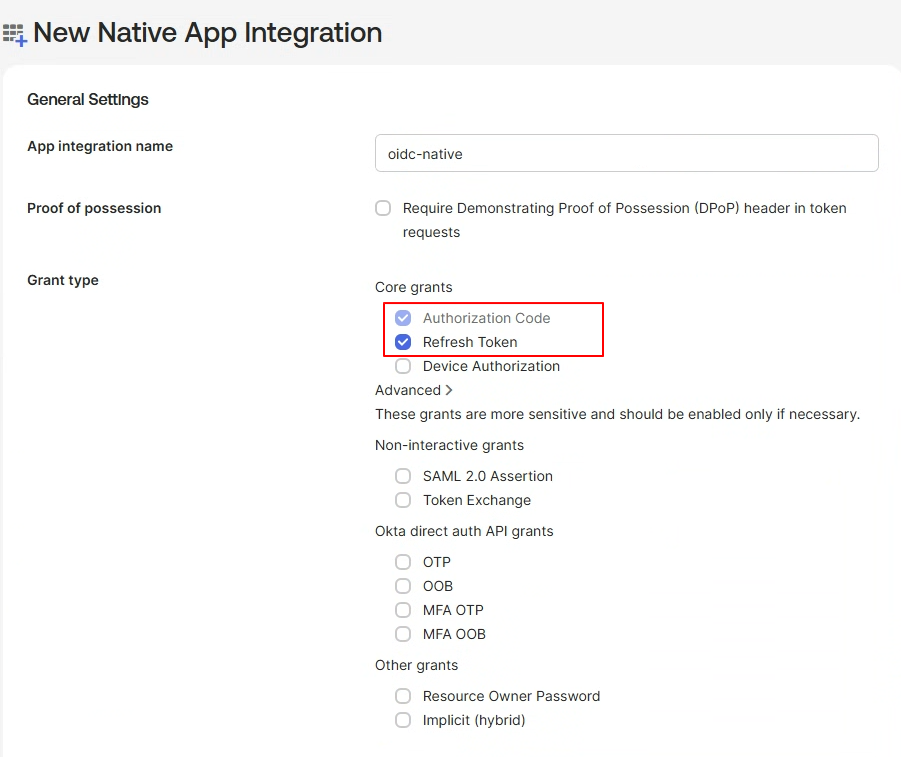
Task: Click the Core grants subheading
Action: (414, 287)
